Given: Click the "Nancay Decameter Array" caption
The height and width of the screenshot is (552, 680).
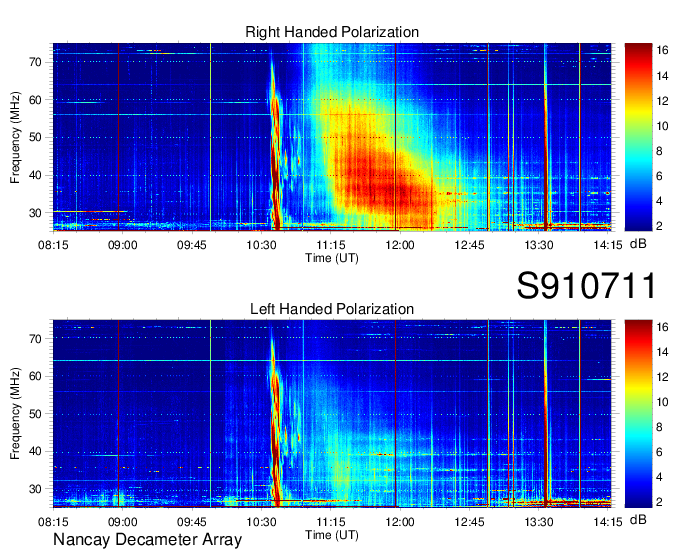Looking at the screenshot, I should click(147, 540).
